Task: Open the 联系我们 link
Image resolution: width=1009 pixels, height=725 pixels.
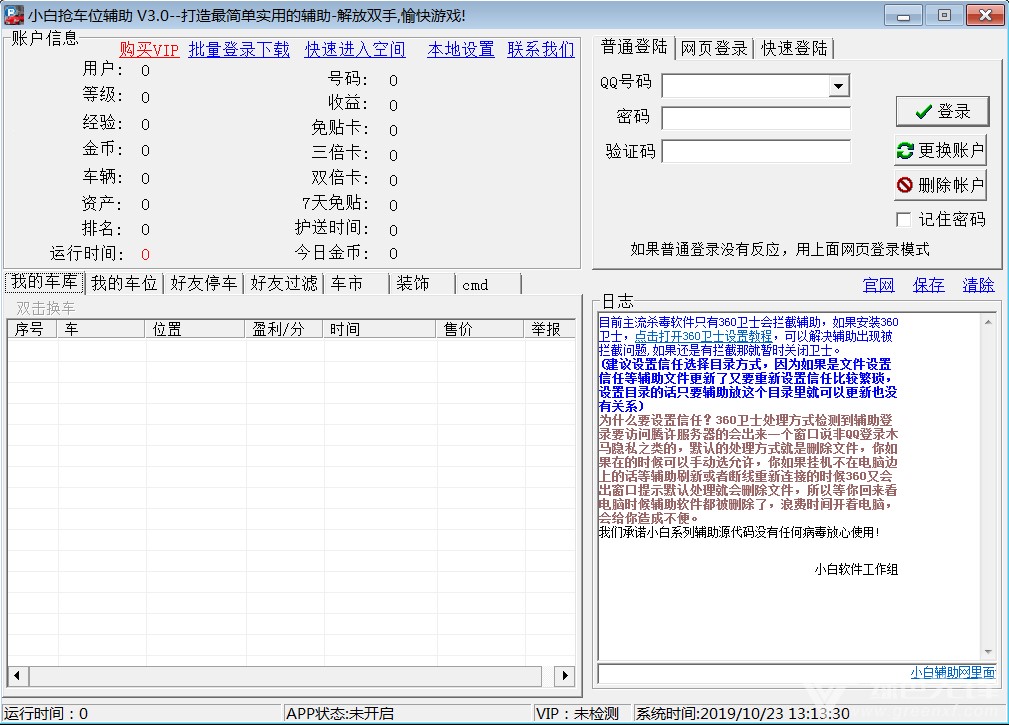Action: tap(541, 50)
